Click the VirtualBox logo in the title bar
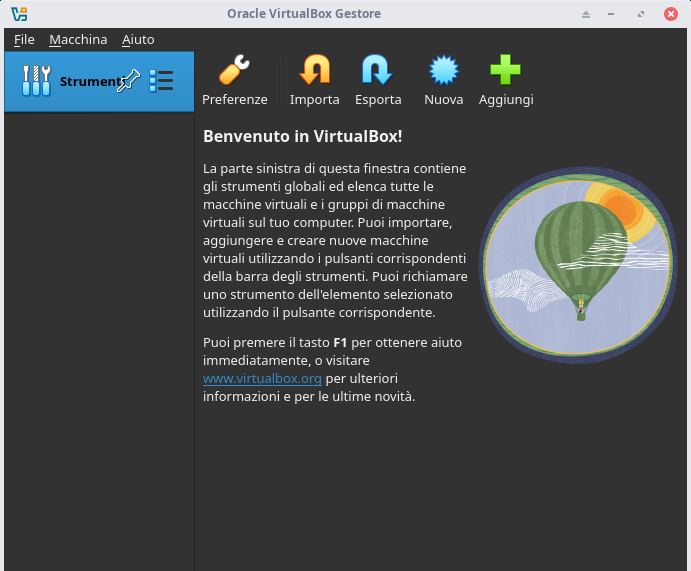 coord(19,14)
